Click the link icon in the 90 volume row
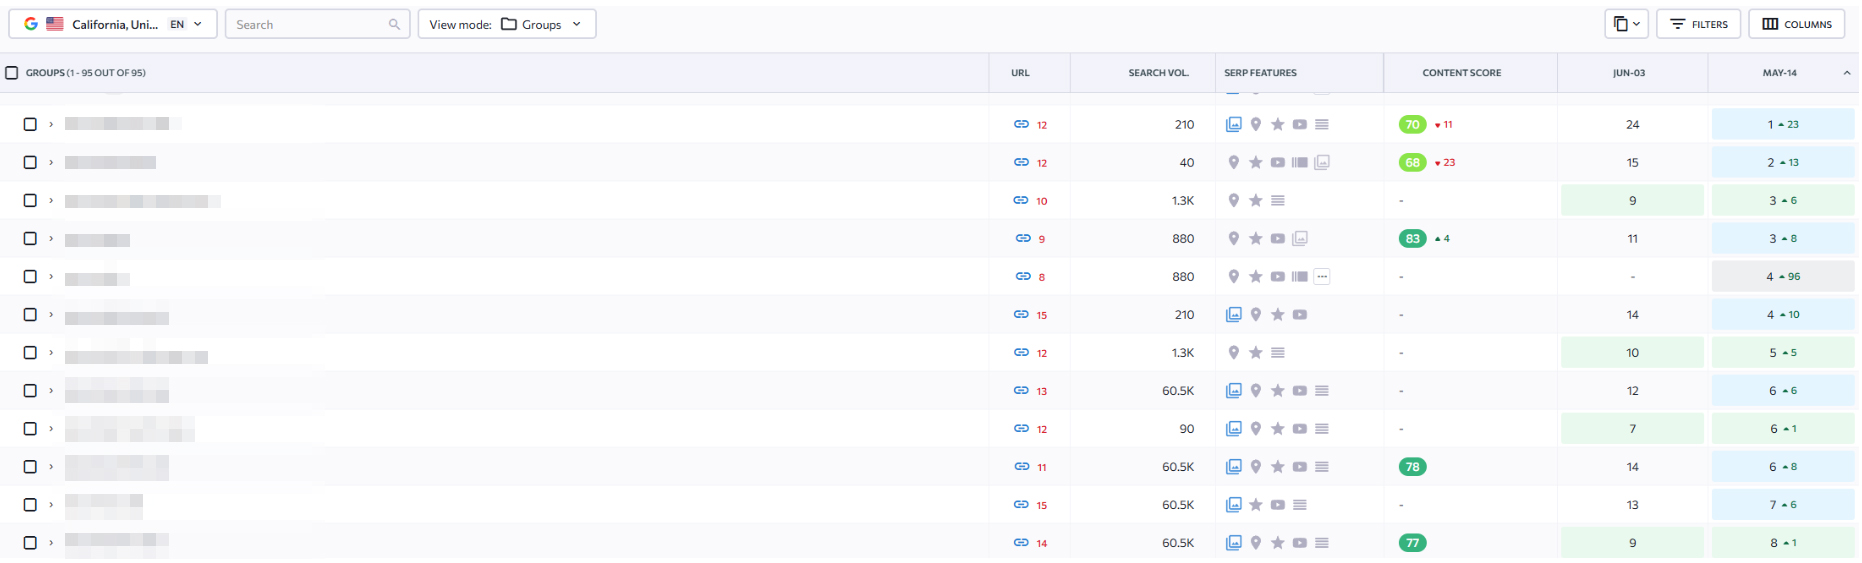The width and height of the screenshot is (1862, 563). tap(1020, 429)
